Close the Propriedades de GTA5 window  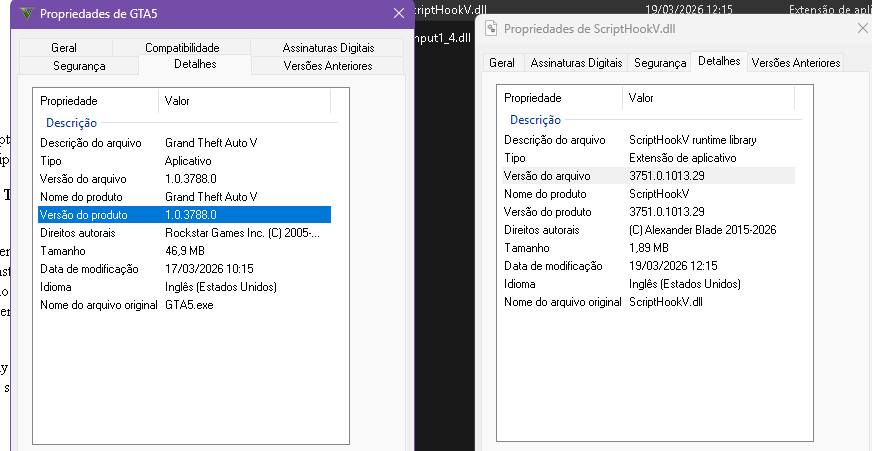pyautogui.click(x=399, y=13)
